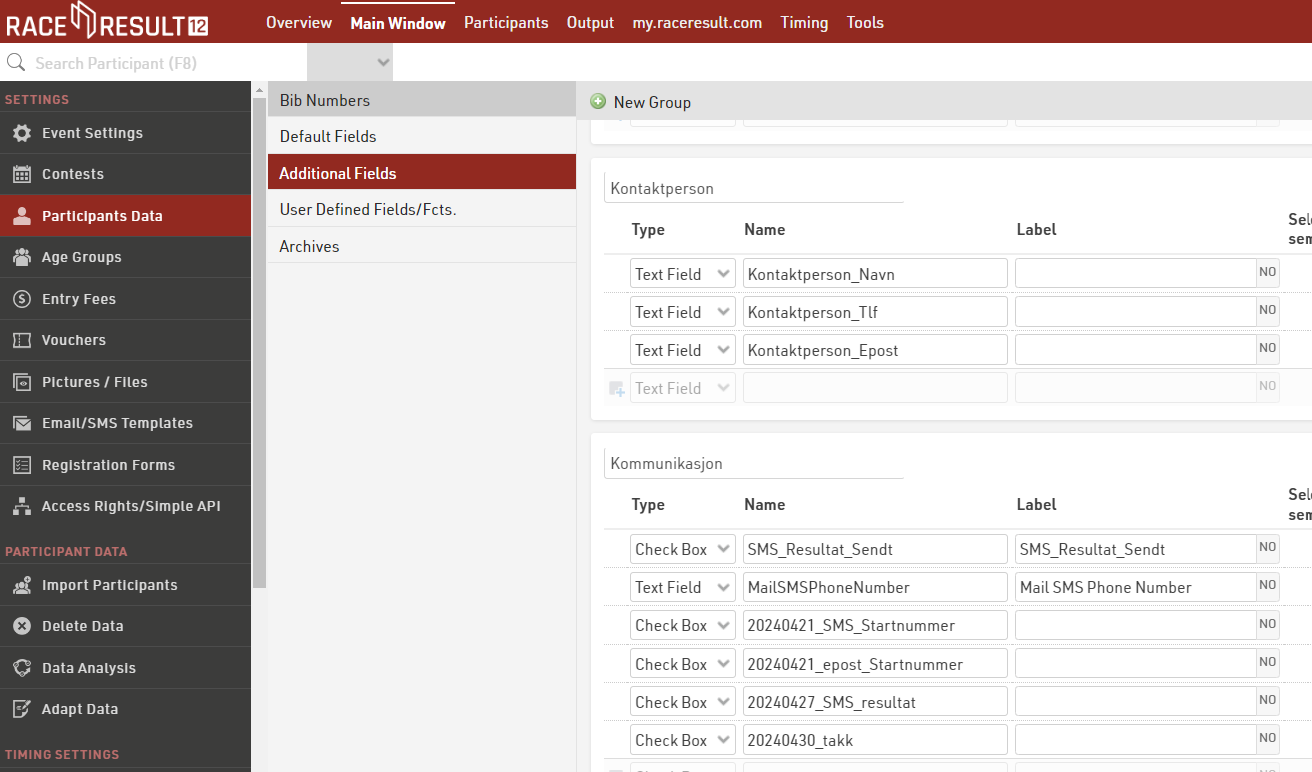The image size is (1312, 772).
Task: Open Type dropdown for Kontaktperson_Tlf
Action: (683, 312)
